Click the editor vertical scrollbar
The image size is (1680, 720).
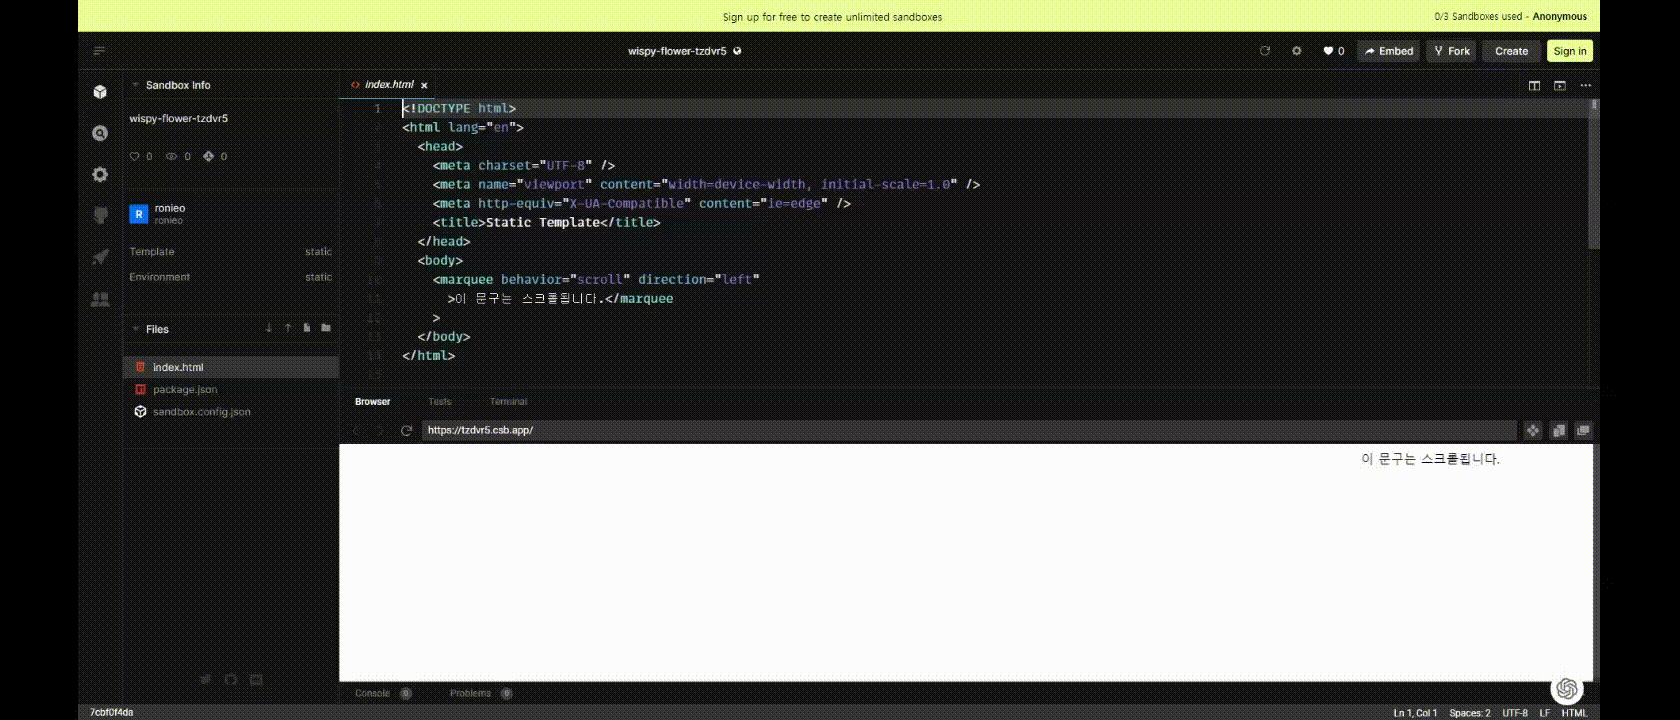click(1594, 175)
